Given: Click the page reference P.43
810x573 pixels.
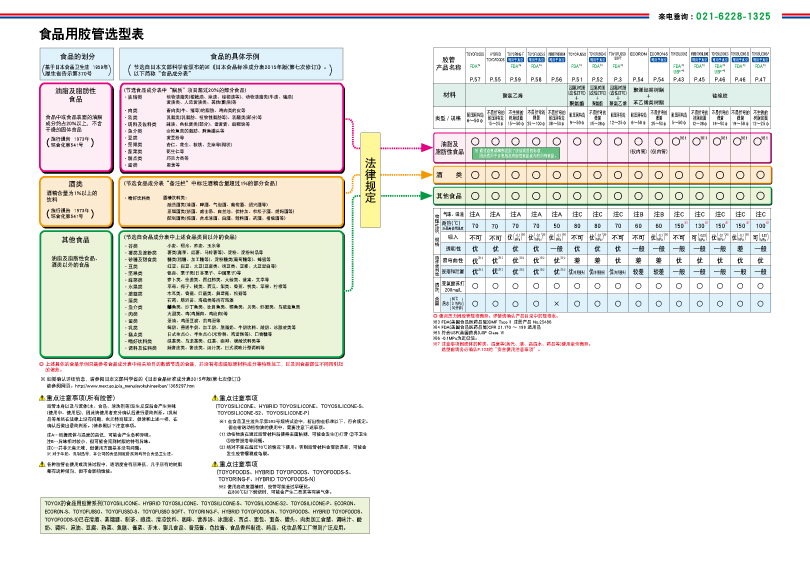Looking at the screenshot, I should point(678,80).
